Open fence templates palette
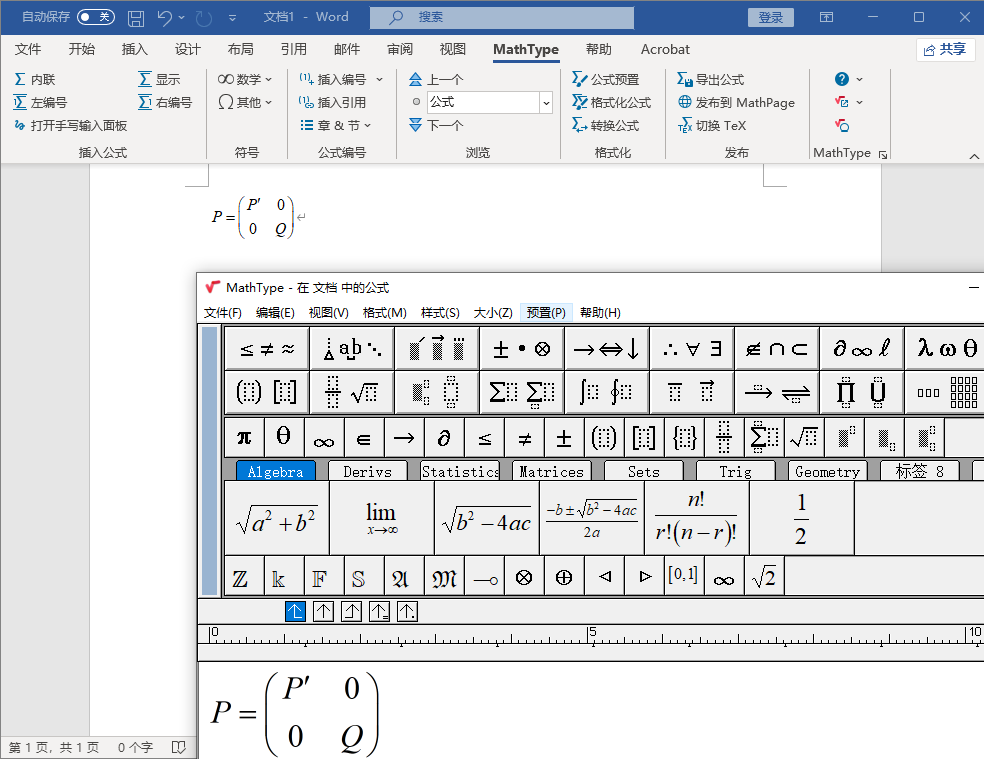Viewport: 984px width, 759px height. [267, 392]
